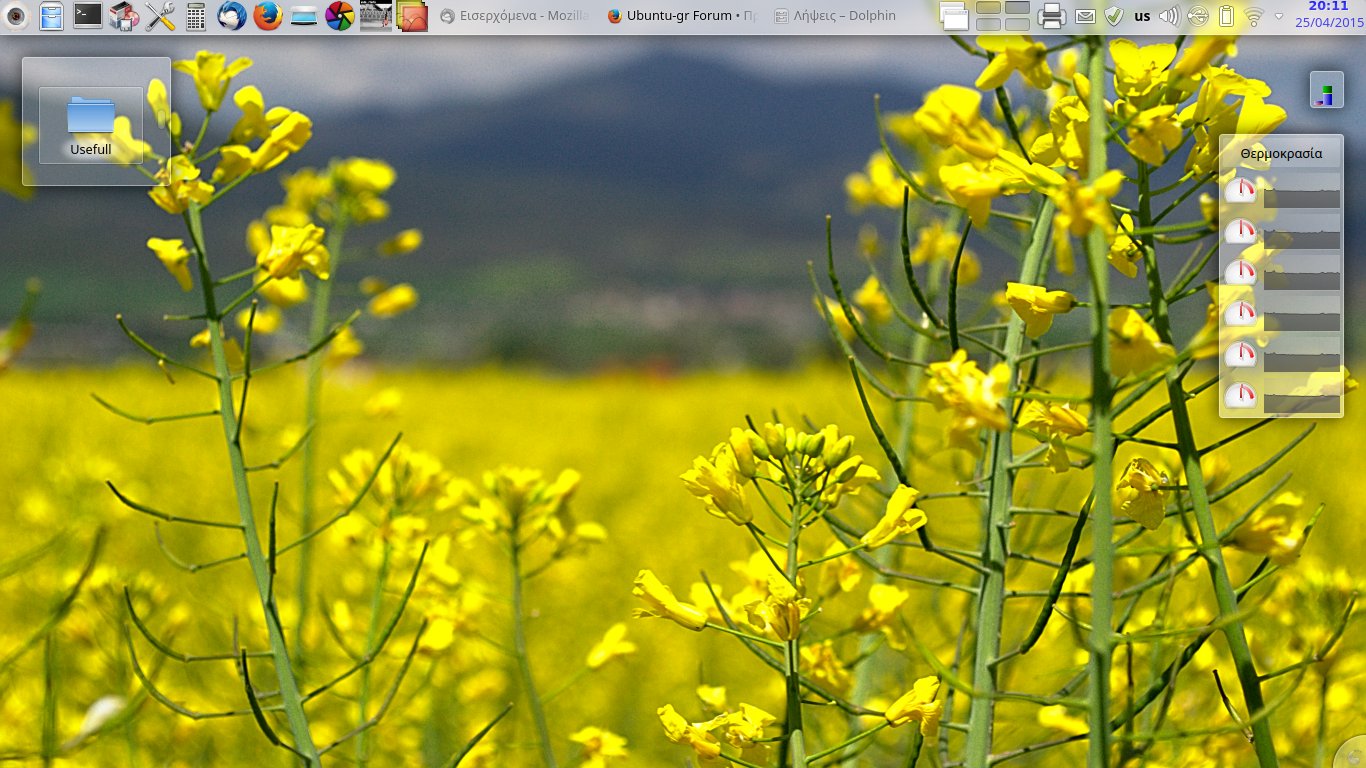The width and height of the screenshot is (1366, 768).
Task: Click the 'us' keyboard layout indicator
Action: (1142, 16)
